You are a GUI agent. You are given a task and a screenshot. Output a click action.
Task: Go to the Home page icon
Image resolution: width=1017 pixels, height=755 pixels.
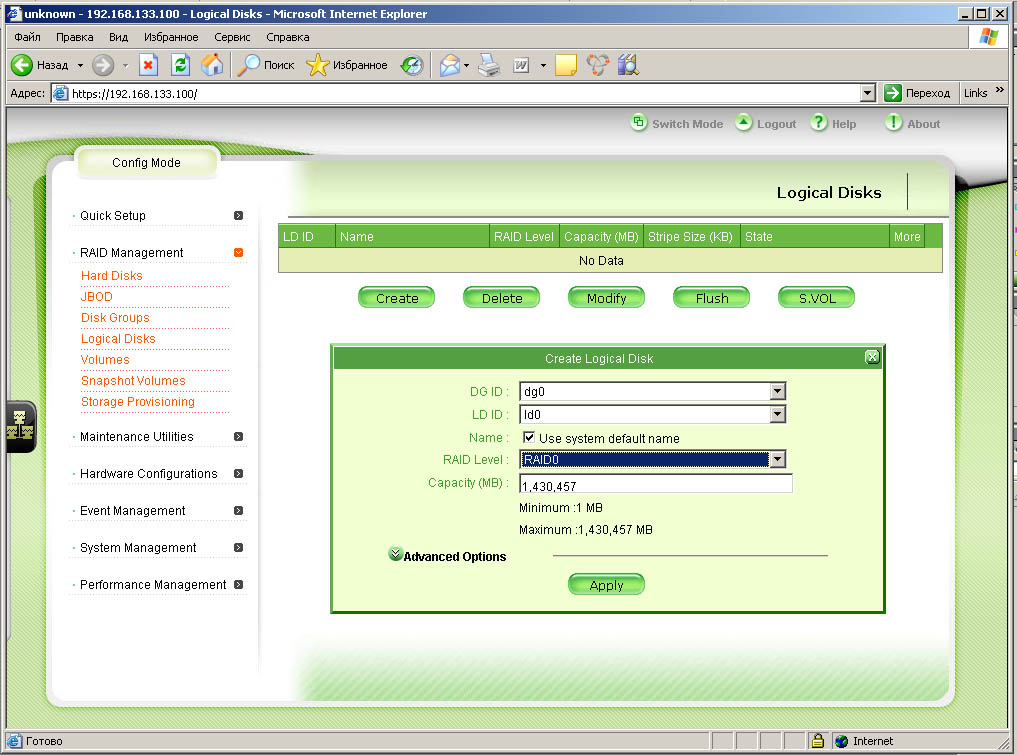pos(211,65)
